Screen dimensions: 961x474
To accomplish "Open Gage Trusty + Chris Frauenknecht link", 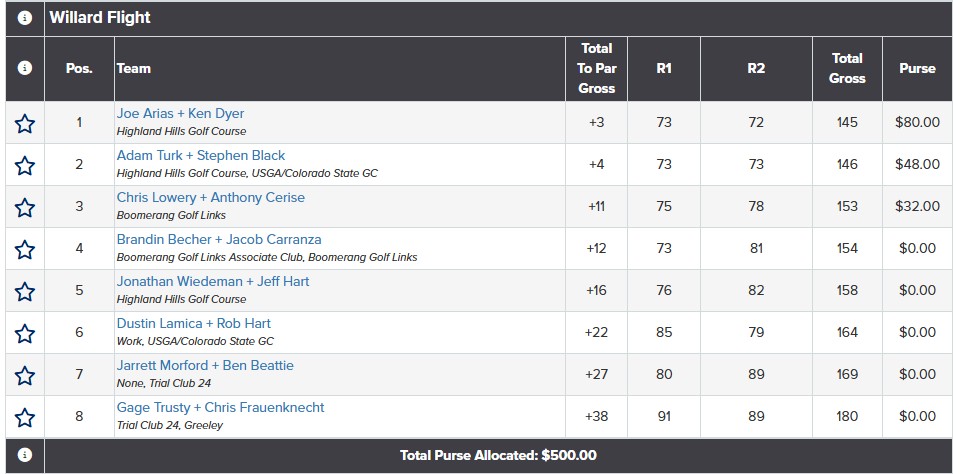I will pyautogui.click(x=221, y=407).
